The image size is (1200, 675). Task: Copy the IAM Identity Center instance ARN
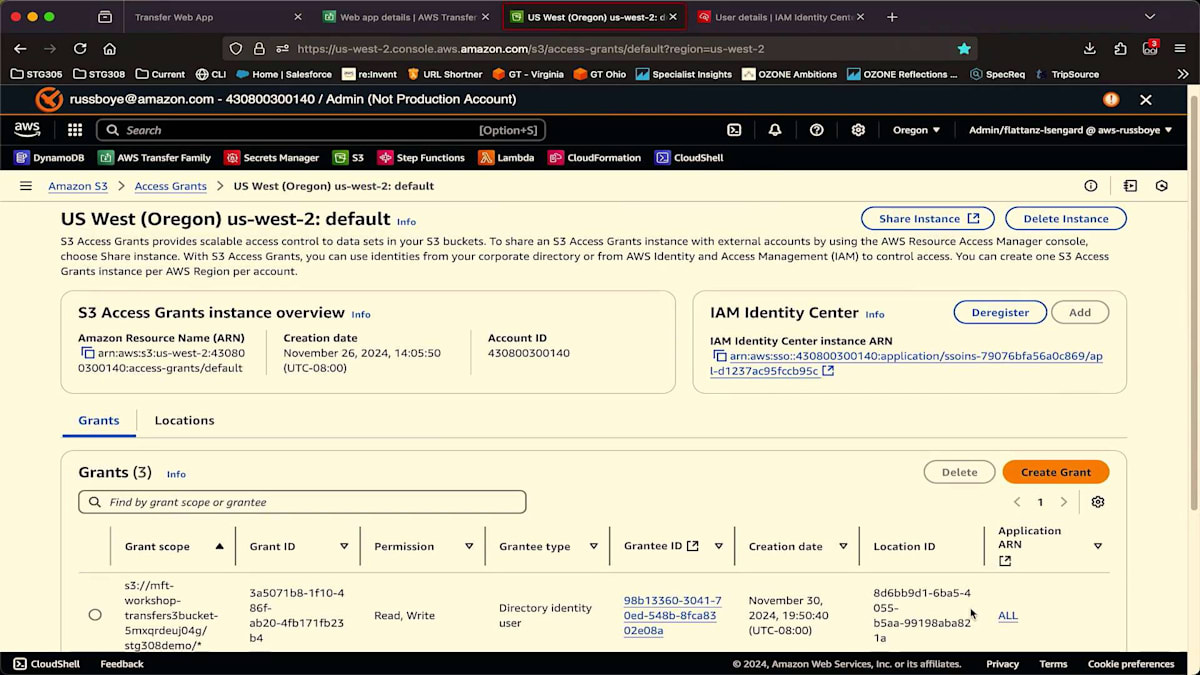tap(719, 356)
